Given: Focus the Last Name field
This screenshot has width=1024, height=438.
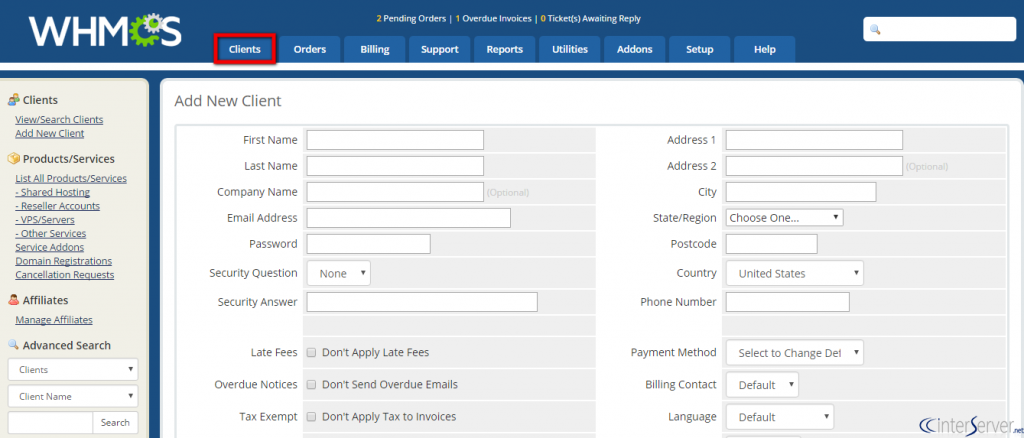Looking at the screenshot, I should [x=395, y=166].
